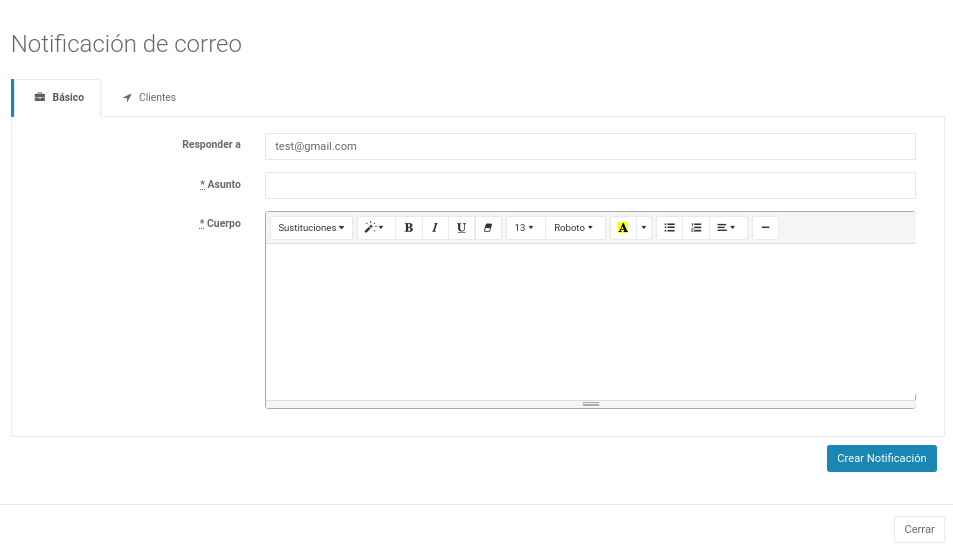Click the Responder a label
This screenshot has height=553, width=953.
pyautogui.click(x=212, y=145)
